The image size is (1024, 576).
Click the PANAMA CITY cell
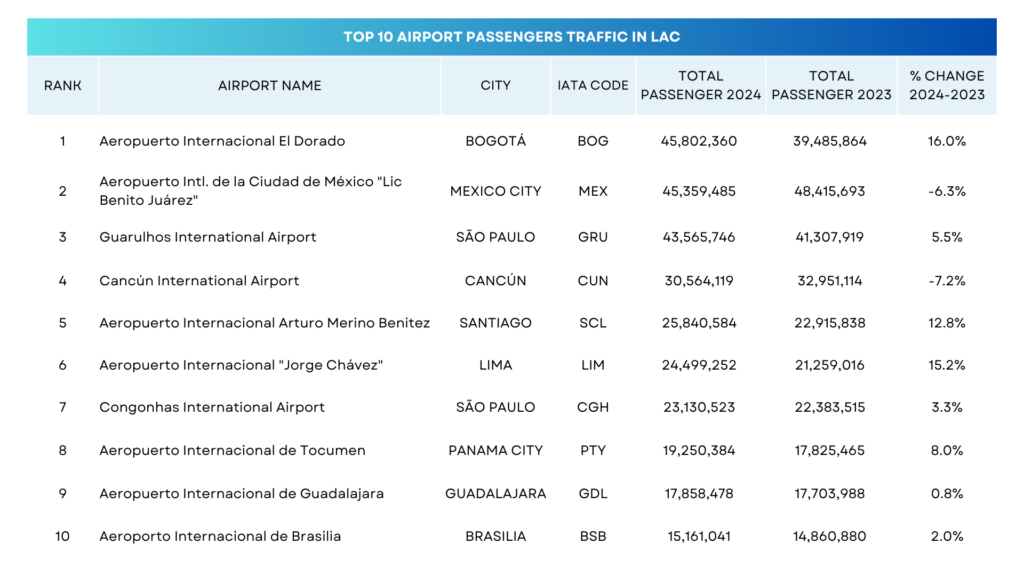(x=495, y=450)
